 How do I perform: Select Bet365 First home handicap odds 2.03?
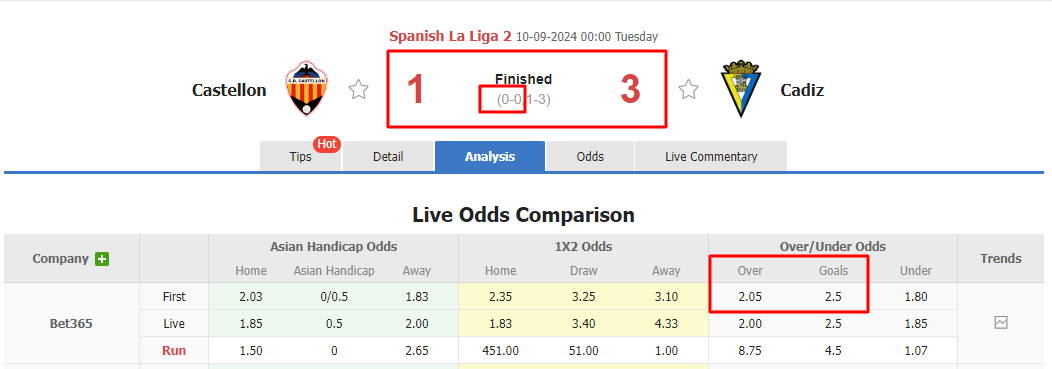coord(251,297)
